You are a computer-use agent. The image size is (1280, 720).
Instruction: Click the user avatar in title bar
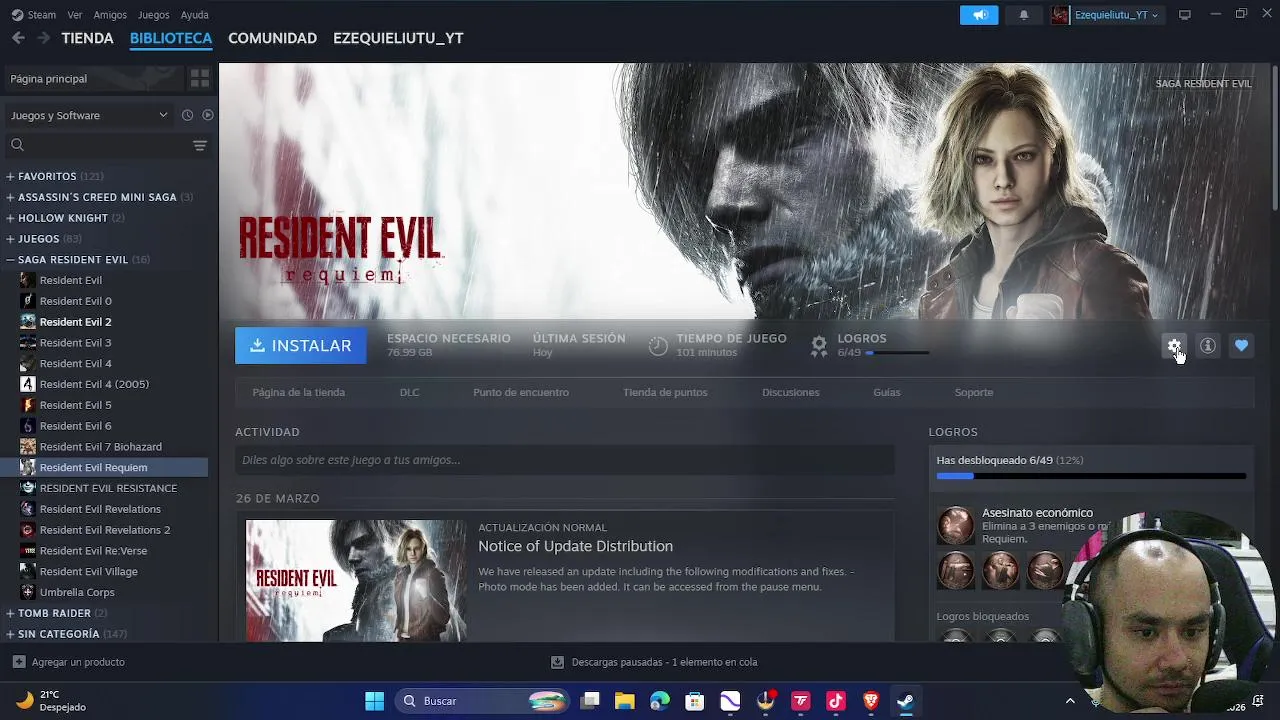tap(1060, 15)
